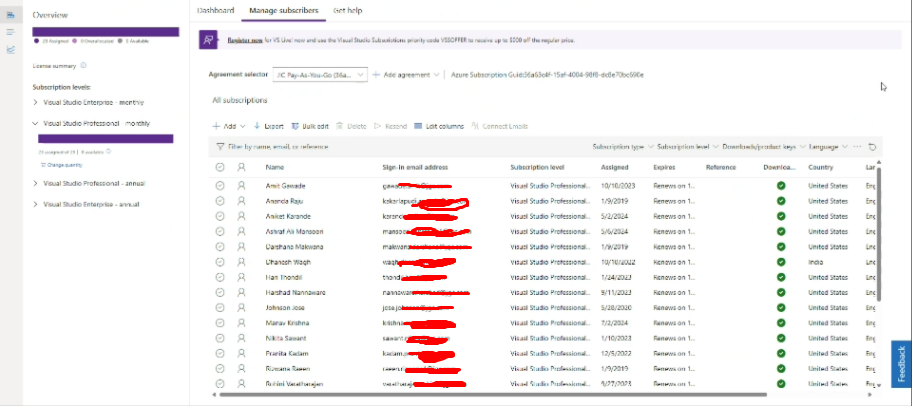Open the list-lines icon in left rail
912x406 pixels.
click(10, 31)
